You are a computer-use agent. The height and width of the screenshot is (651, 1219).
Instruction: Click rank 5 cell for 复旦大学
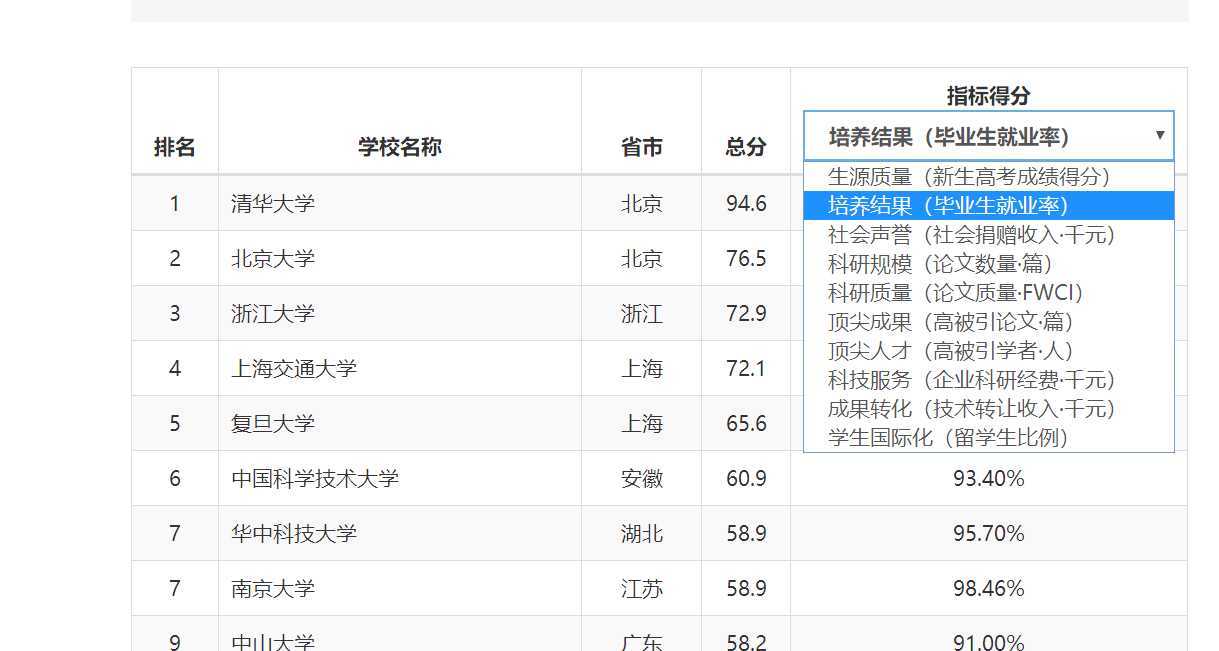pos(175,424)
